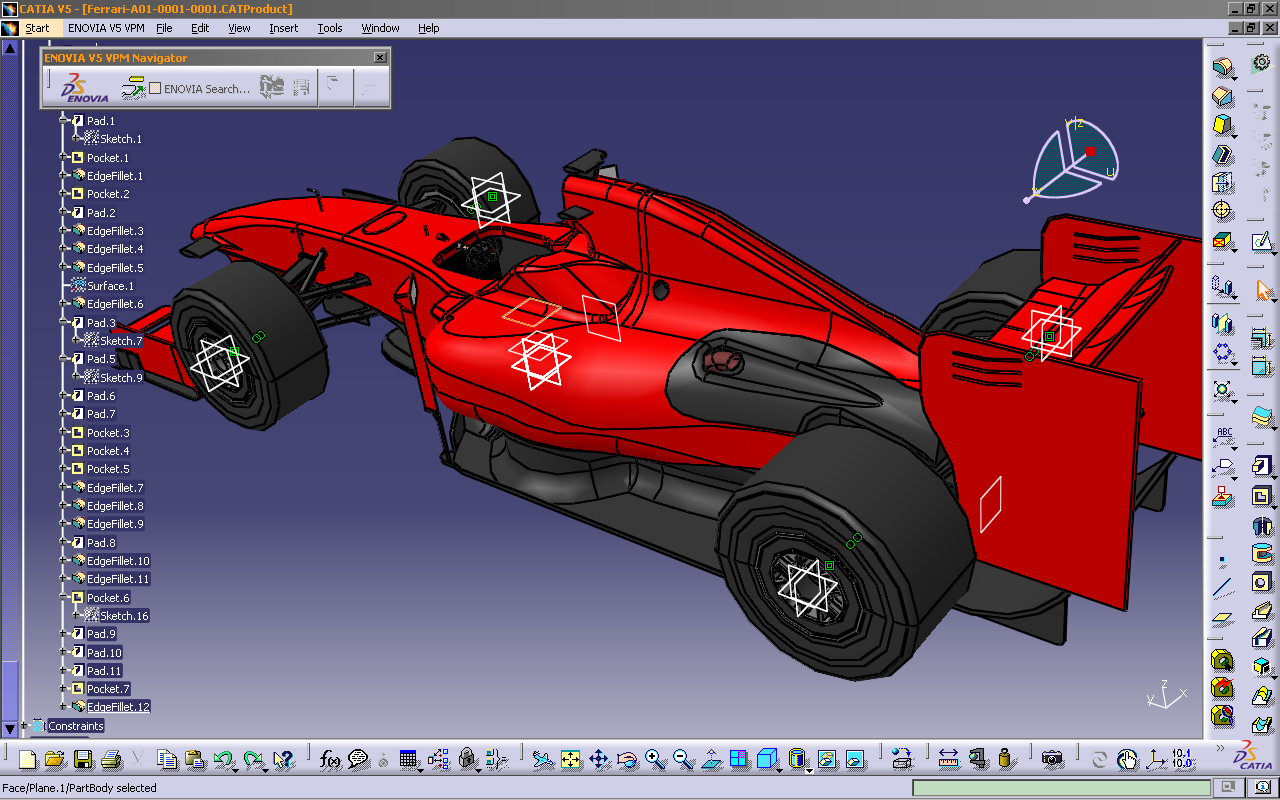
Task: Expand the Pad.1 node in the tree
Action: 62,120
